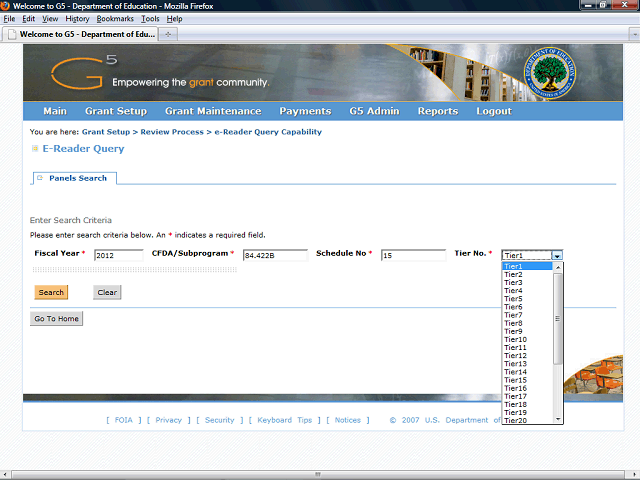Image resolution: width=640 pixels, height=480 pixels.
Task: Click the Department of Education seal logo
Action: tap(550, 73)
